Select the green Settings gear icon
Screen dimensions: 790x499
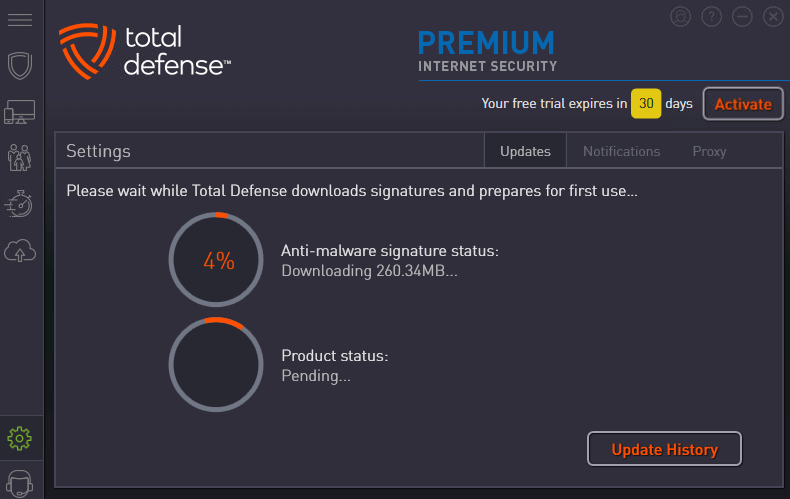pos(20,439)
